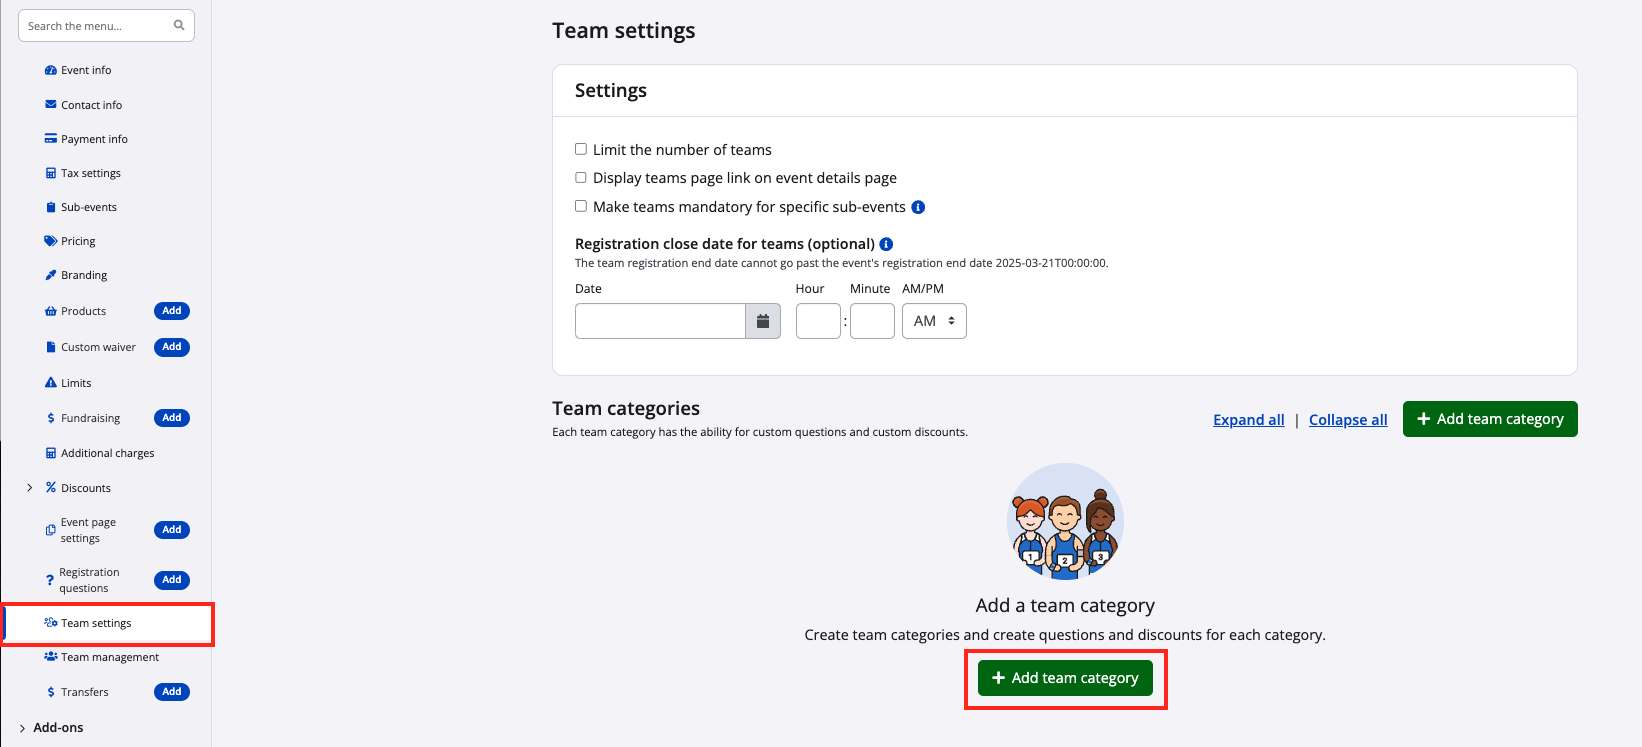
Task: Enable Limit the number of teams checkbox
Action: [581, 149]
